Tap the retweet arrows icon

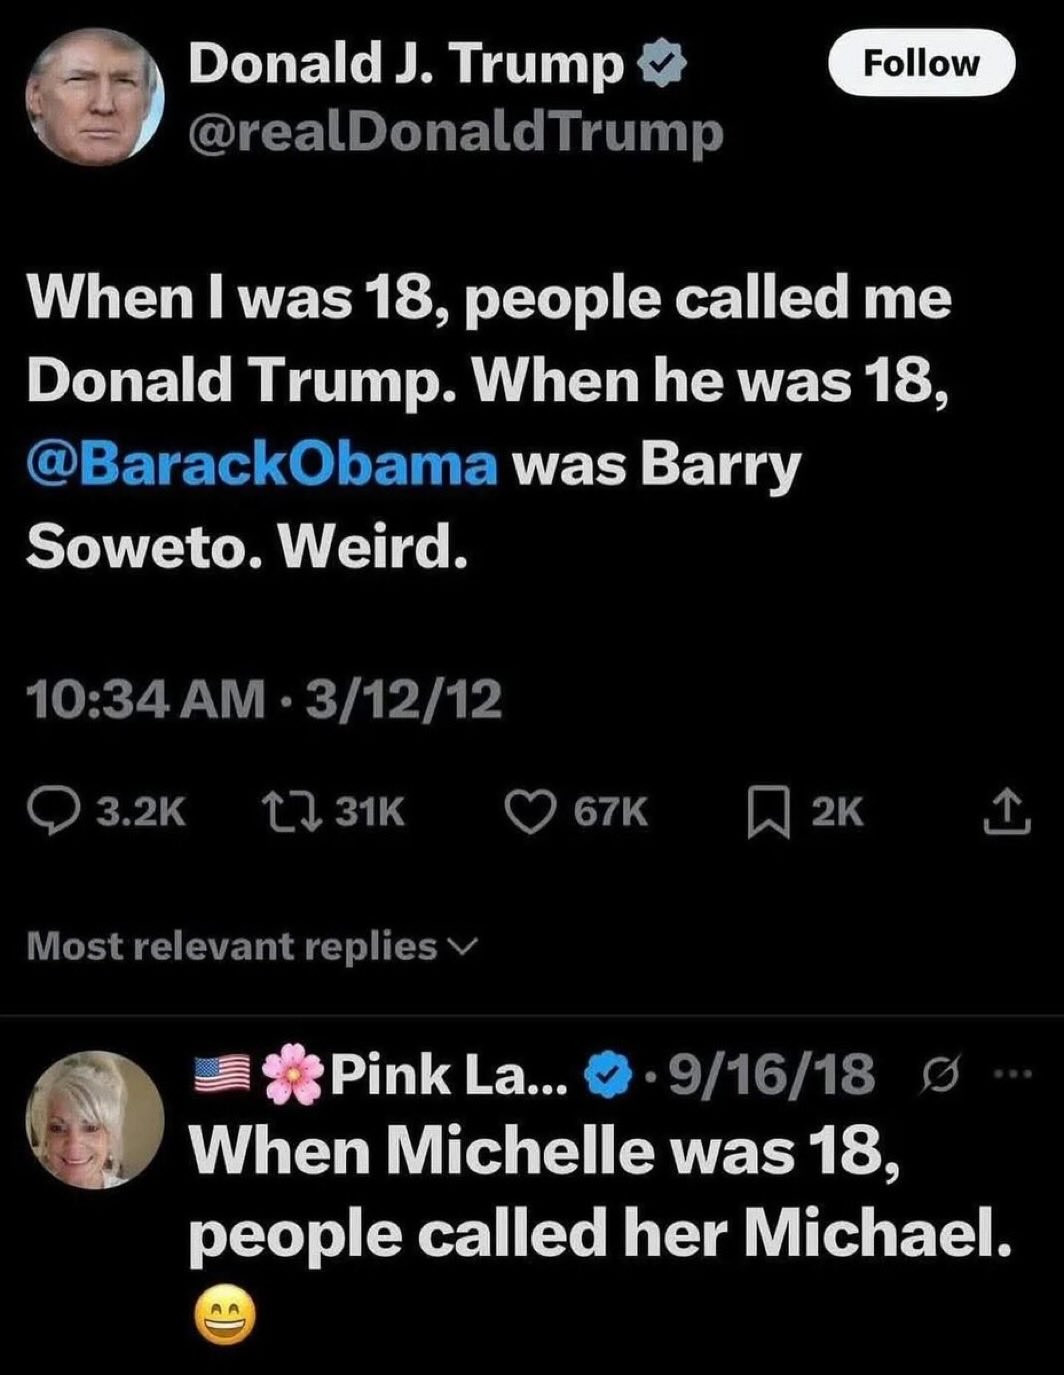282,811
